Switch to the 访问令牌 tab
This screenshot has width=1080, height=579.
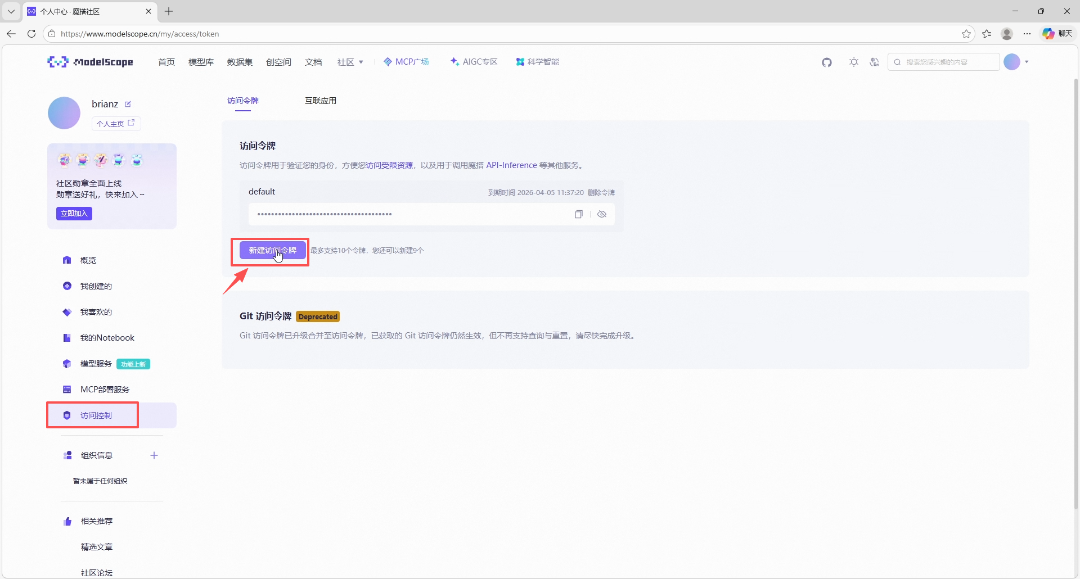click(x=242, y=101)
